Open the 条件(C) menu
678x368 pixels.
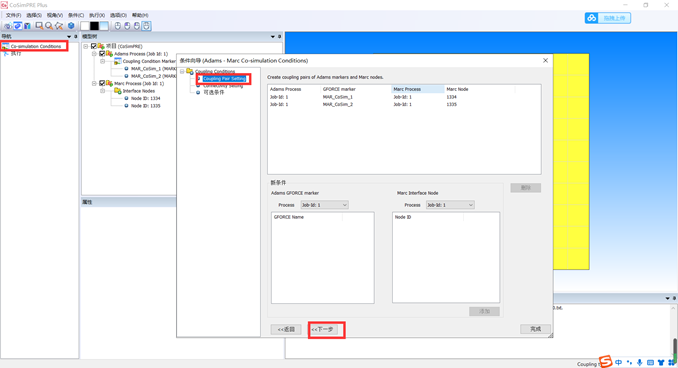point(76,15)
